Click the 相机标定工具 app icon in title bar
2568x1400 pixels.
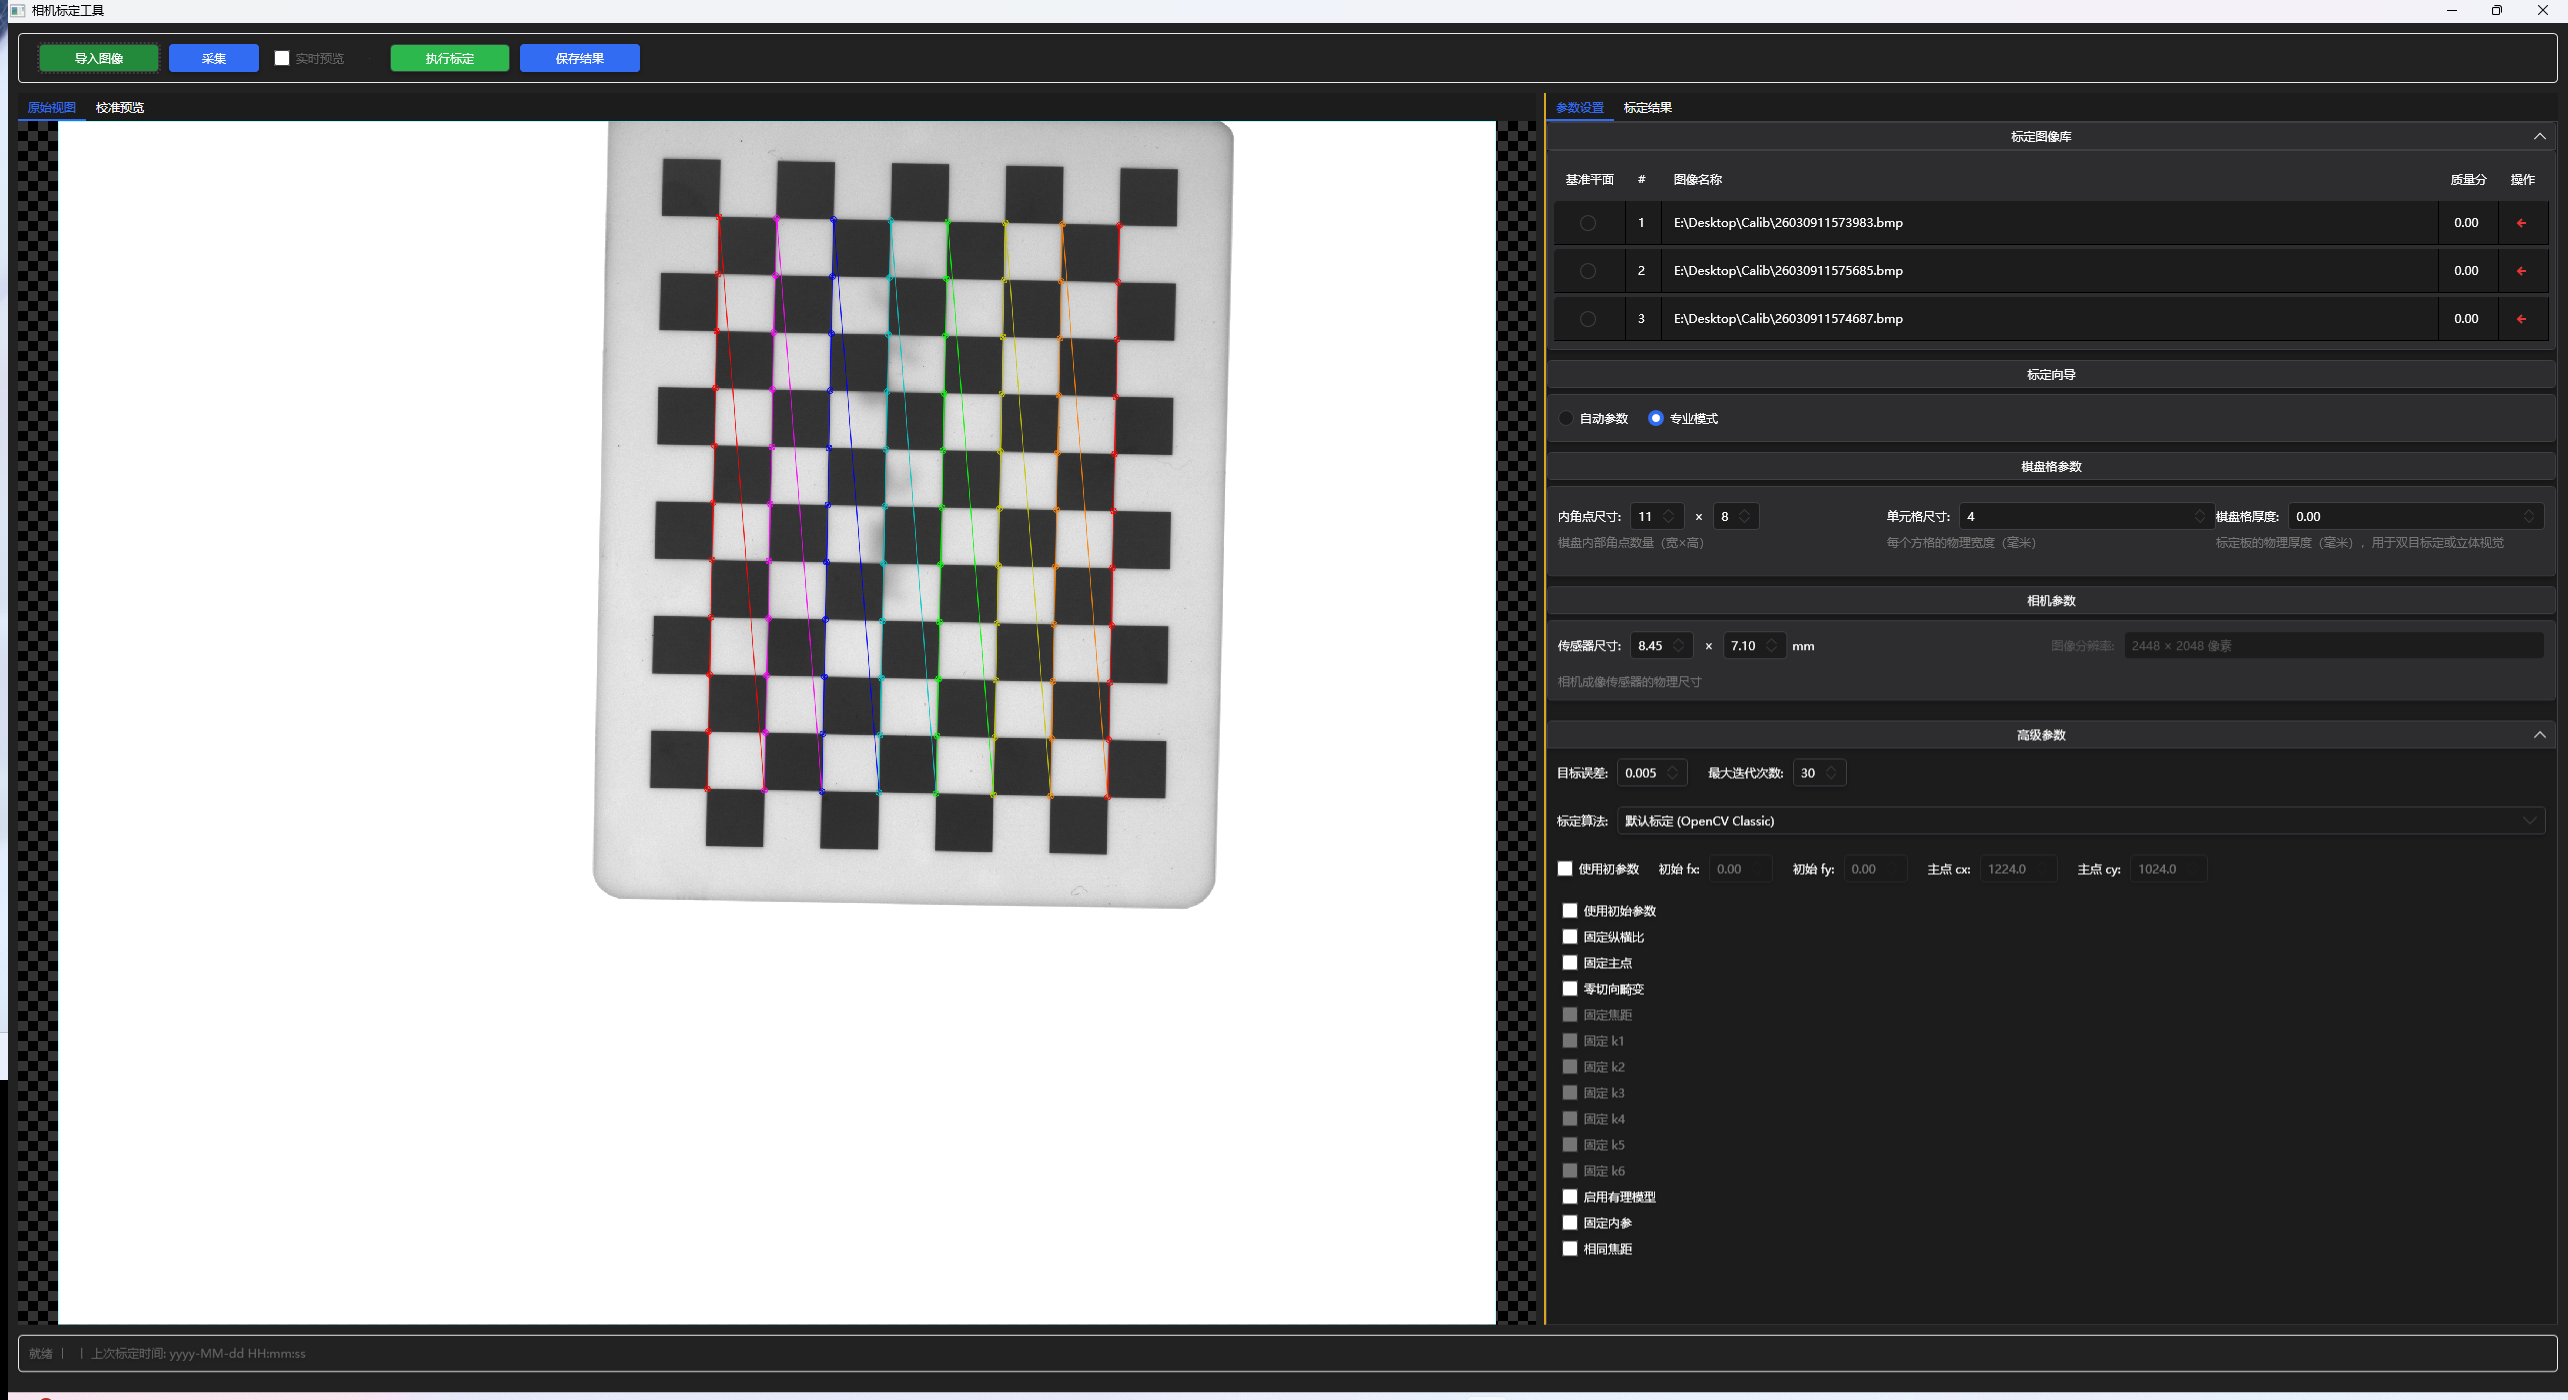pos(17,10)
